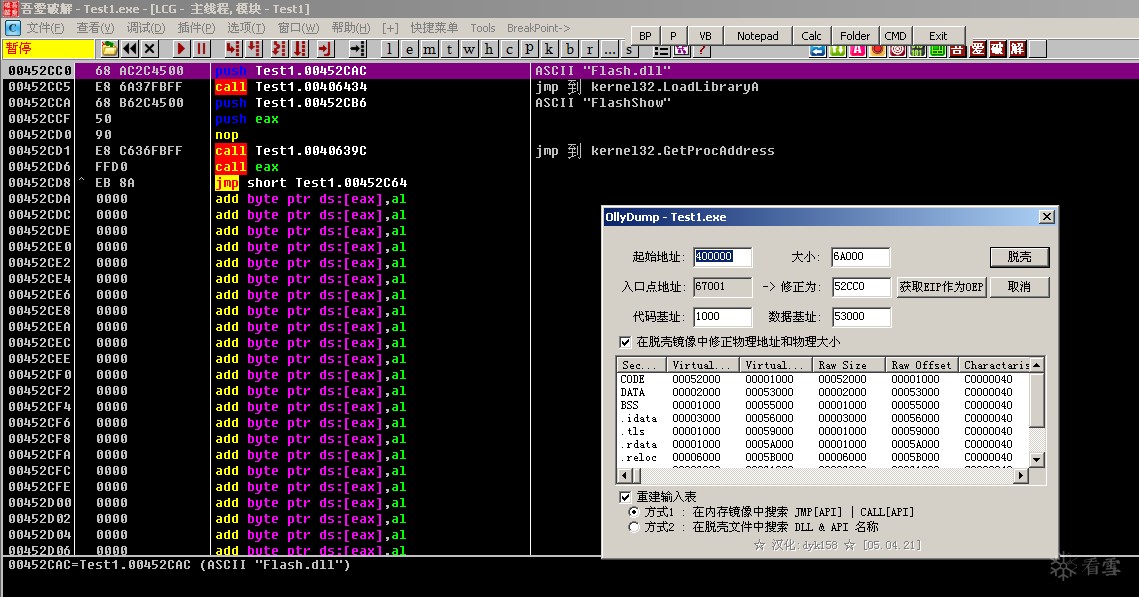Click the 起始地址 start address field

pos(722,256)
